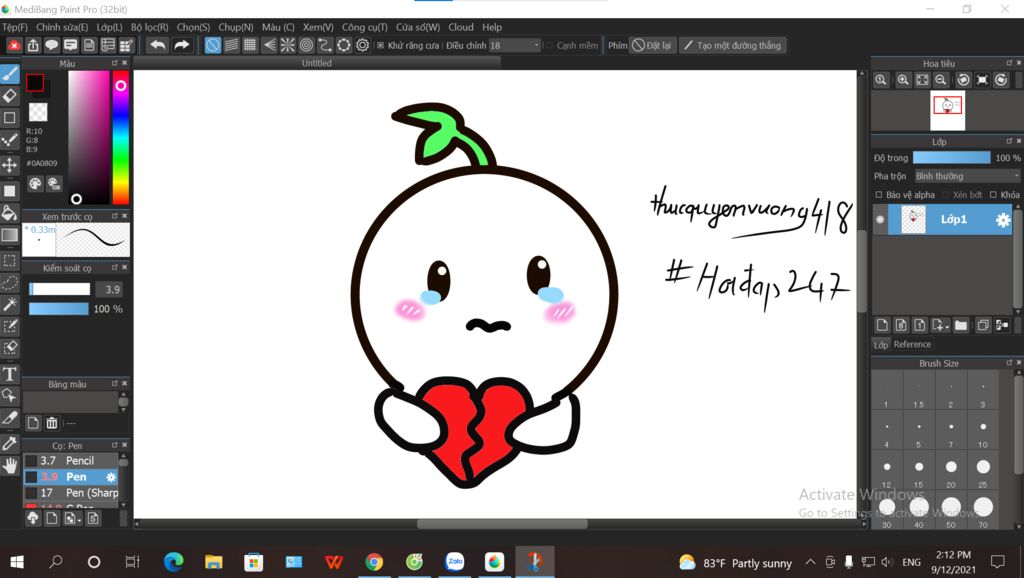Open Lớp1 layer settings gear
This screenshot has height=578, width=1024.
[x=1002, y=220]
